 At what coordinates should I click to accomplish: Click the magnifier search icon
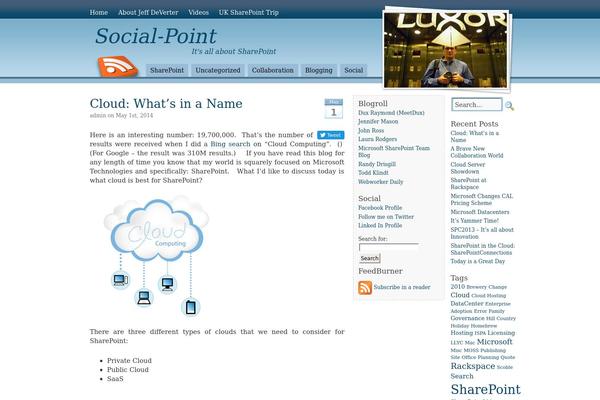pyautogui.click(x=509, y=106)
